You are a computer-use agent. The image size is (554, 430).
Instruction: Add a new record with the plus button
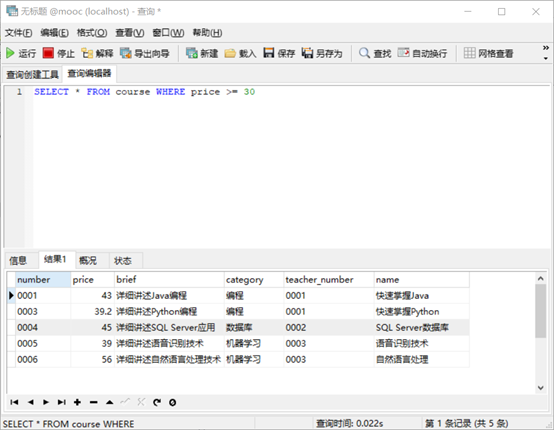[77, 402]
